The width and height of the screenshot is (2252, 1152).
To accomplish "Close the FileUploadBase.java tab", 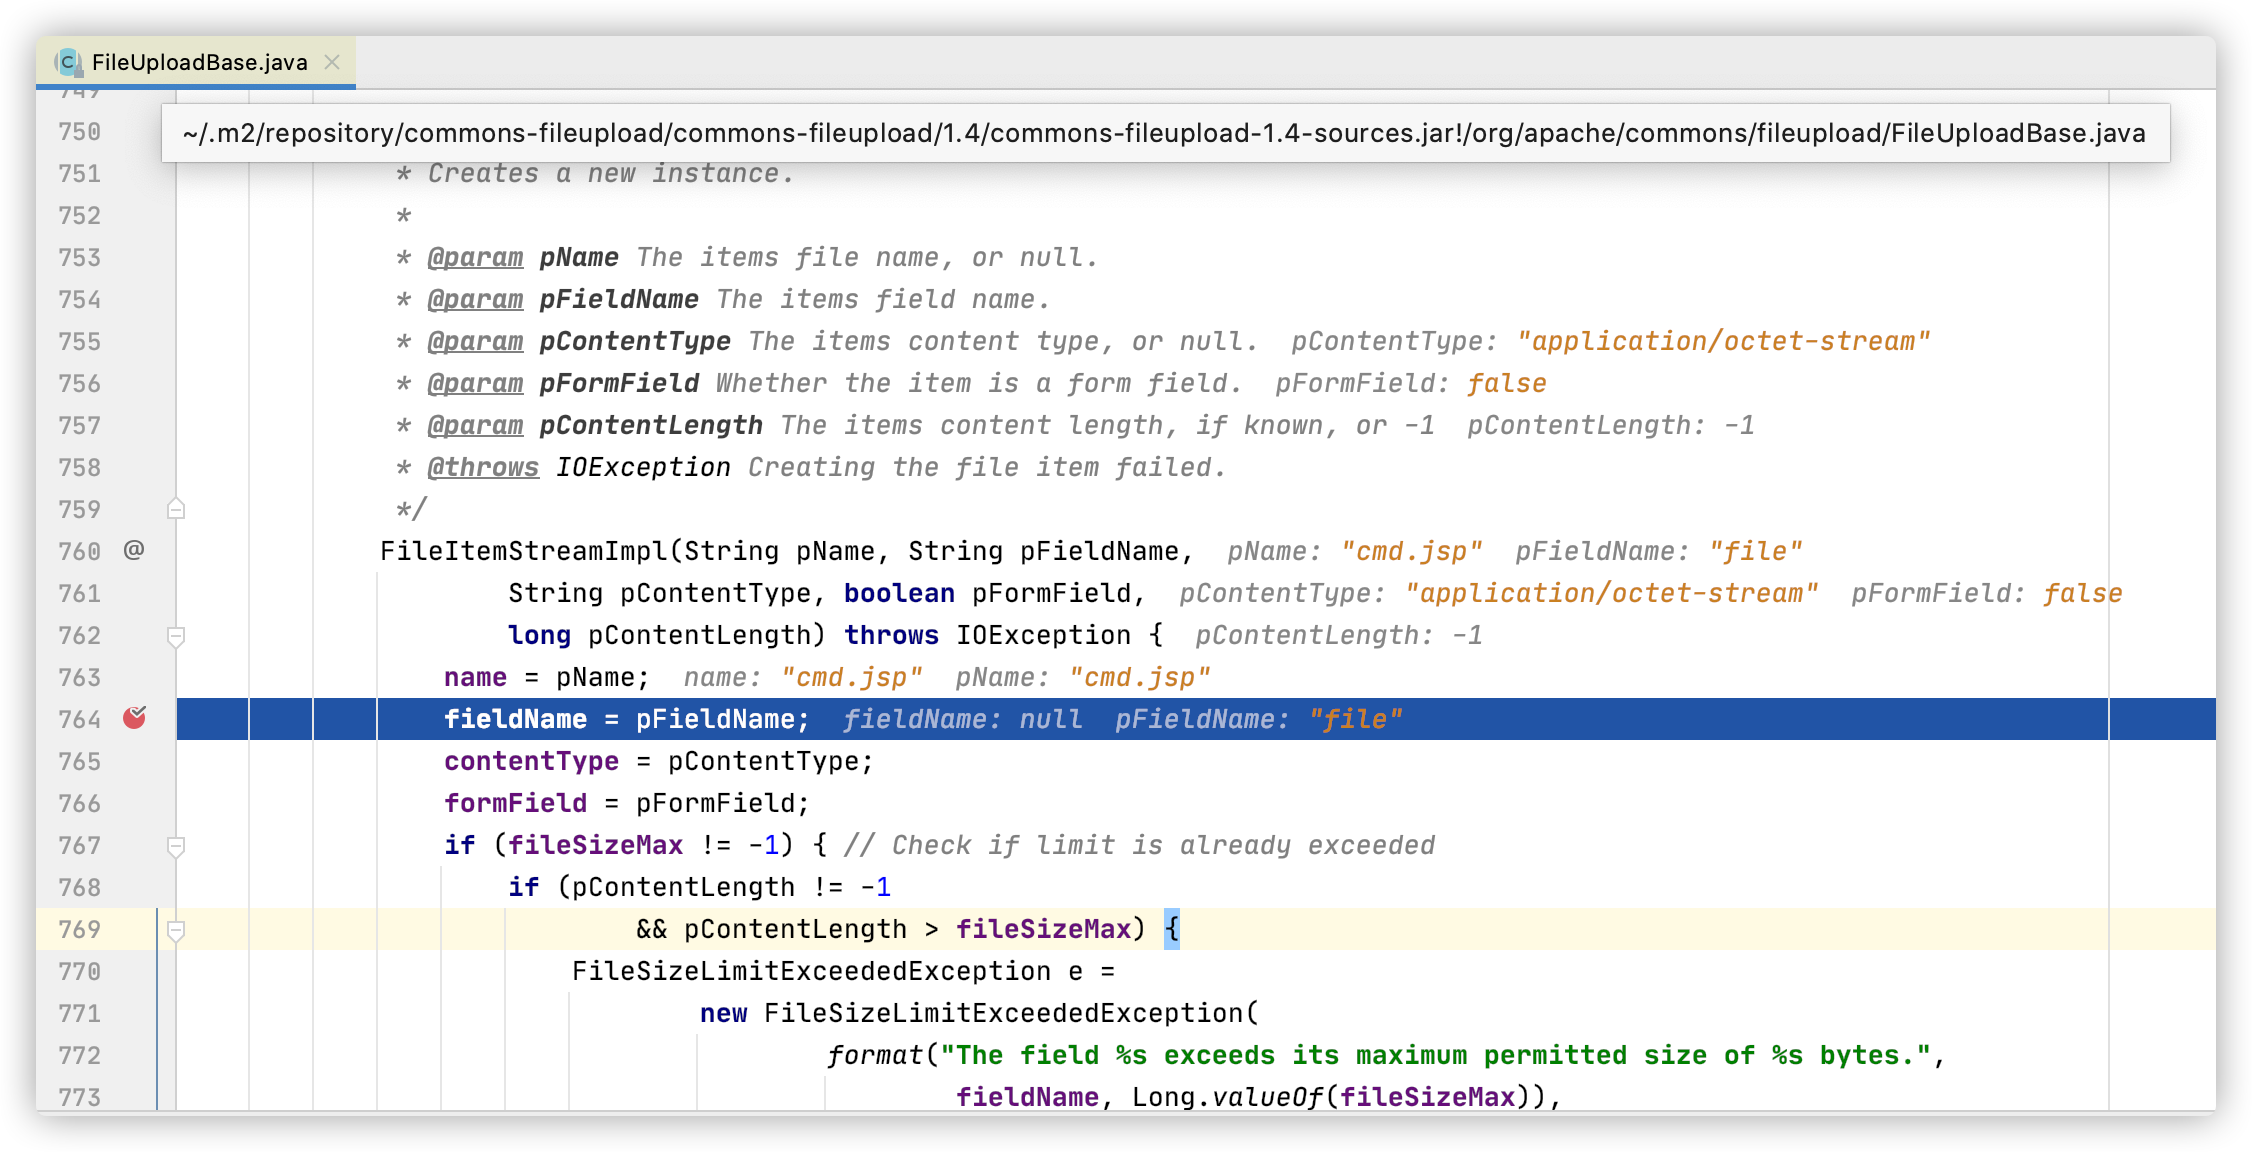I will point(332,62).
